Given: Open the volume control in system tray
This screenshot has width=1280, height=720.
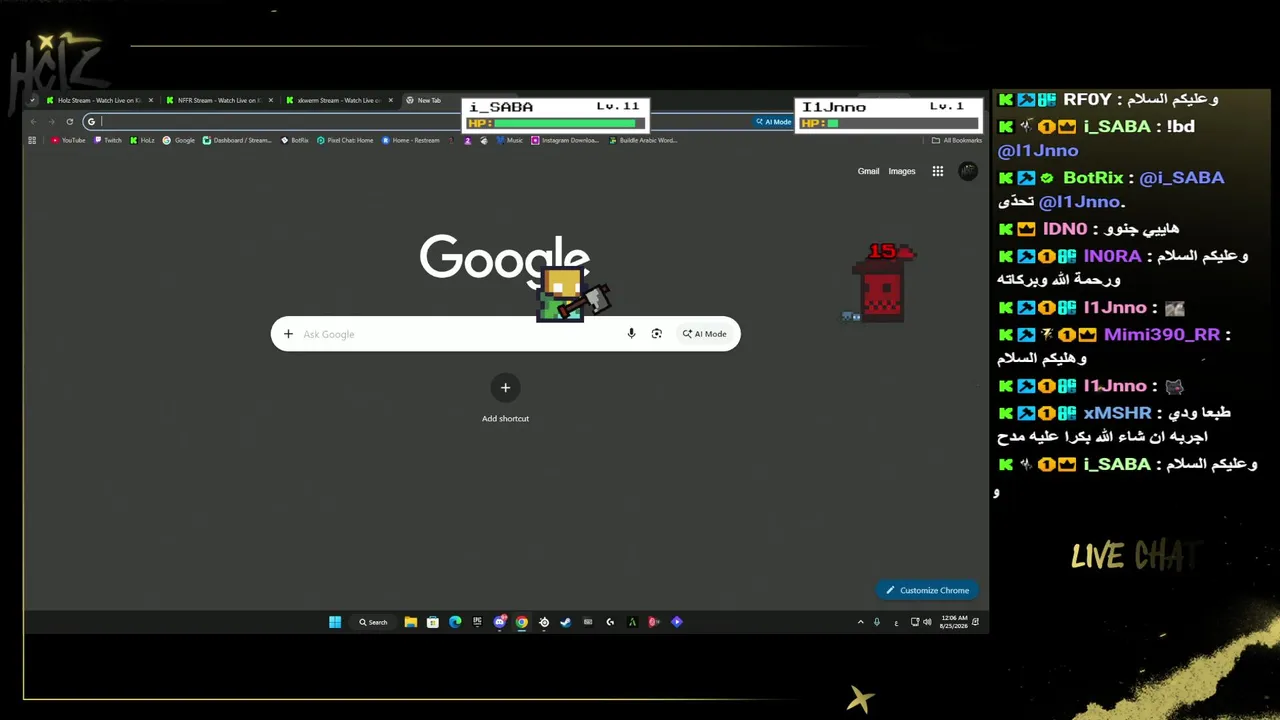Looking at the screenshot, I should point(927,622).
